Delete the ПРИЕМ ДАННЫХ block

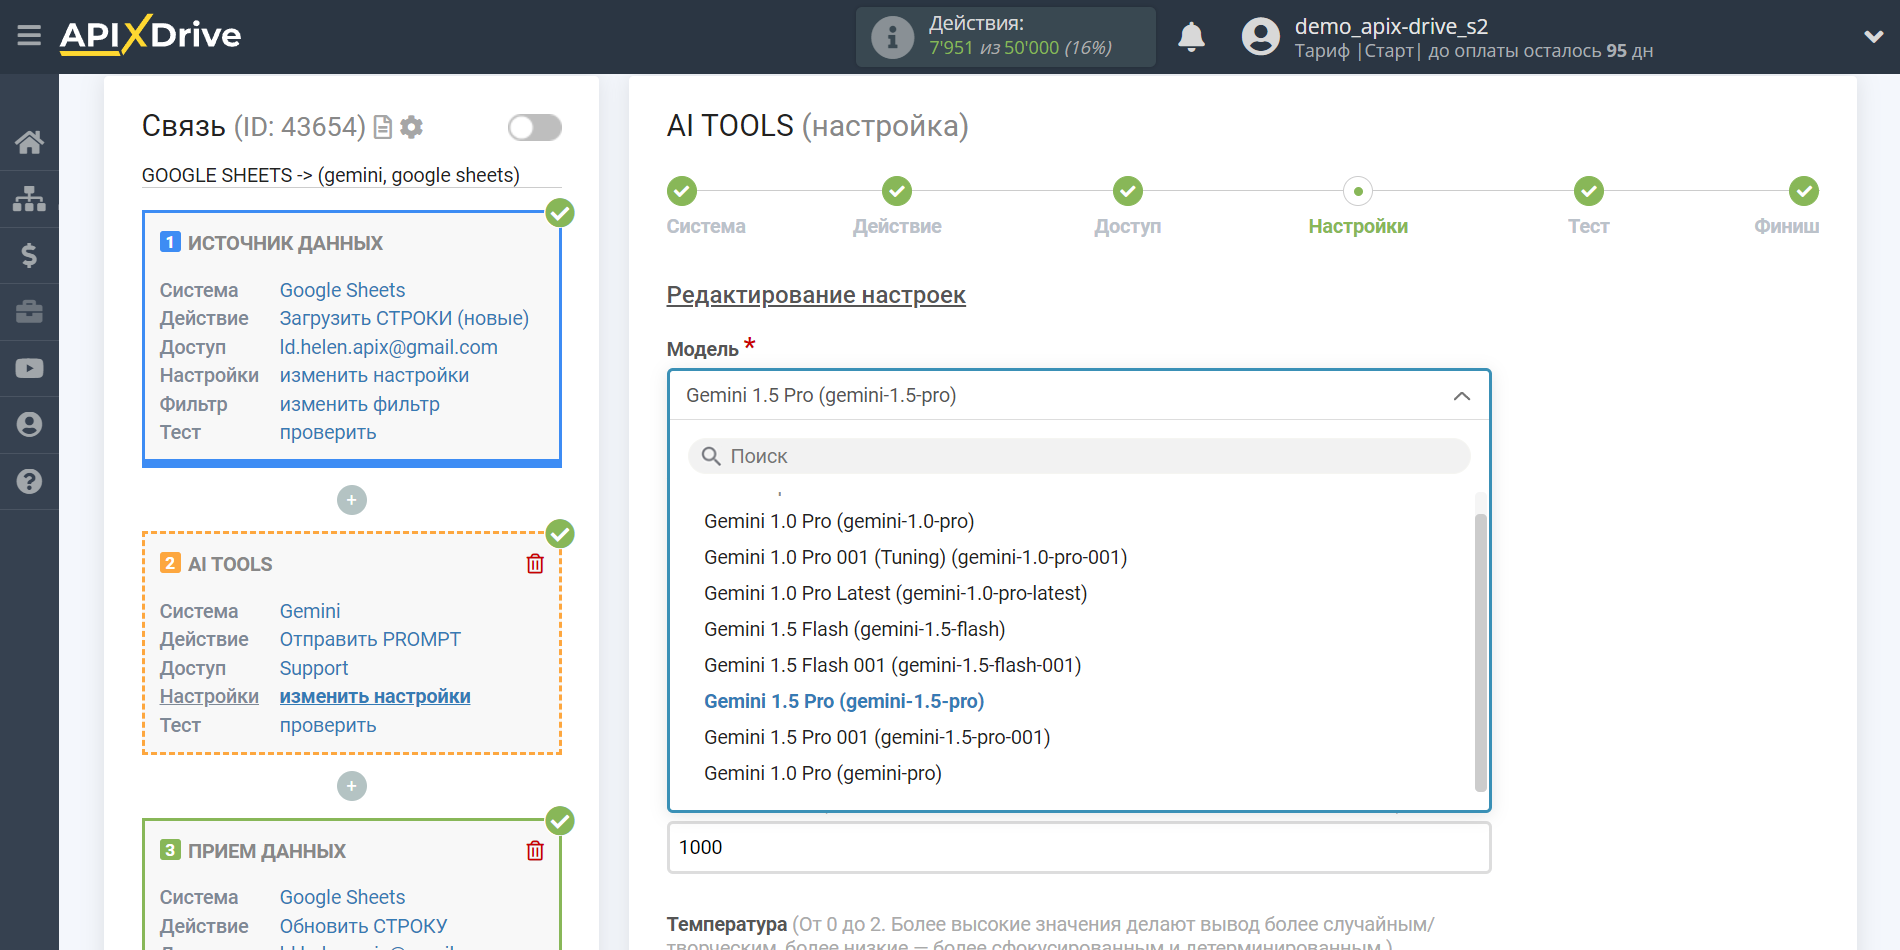535,851
